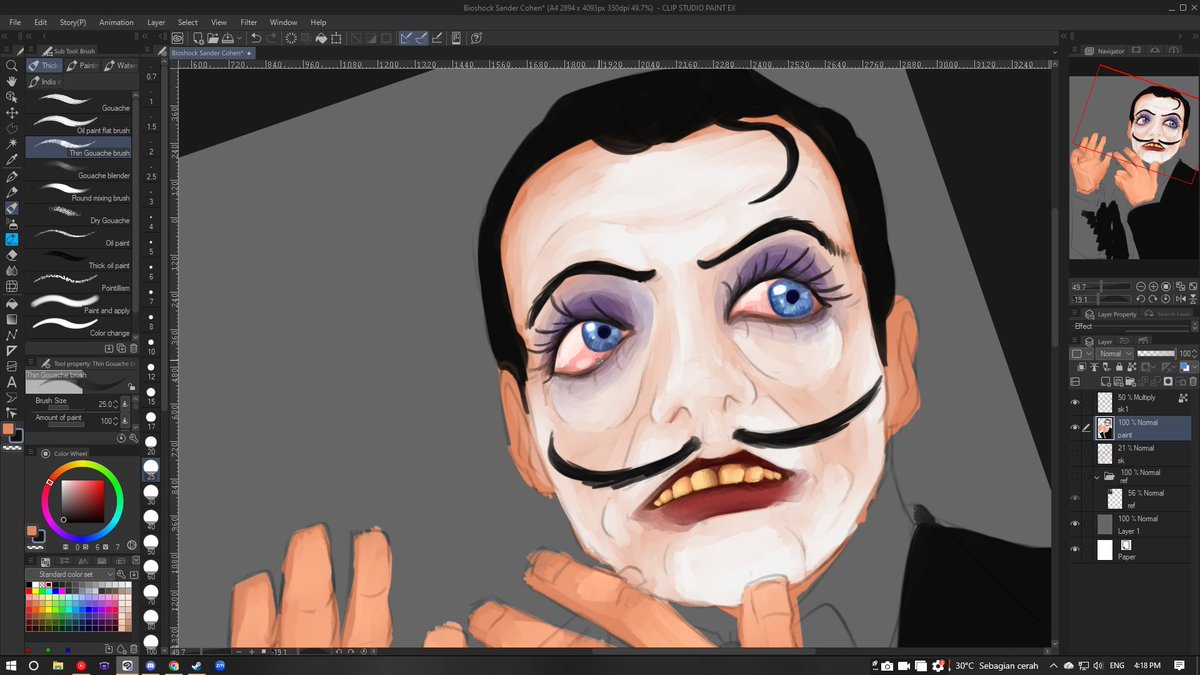
Task: Select the Thick paint sub tool group
Action: pos(43,65)
